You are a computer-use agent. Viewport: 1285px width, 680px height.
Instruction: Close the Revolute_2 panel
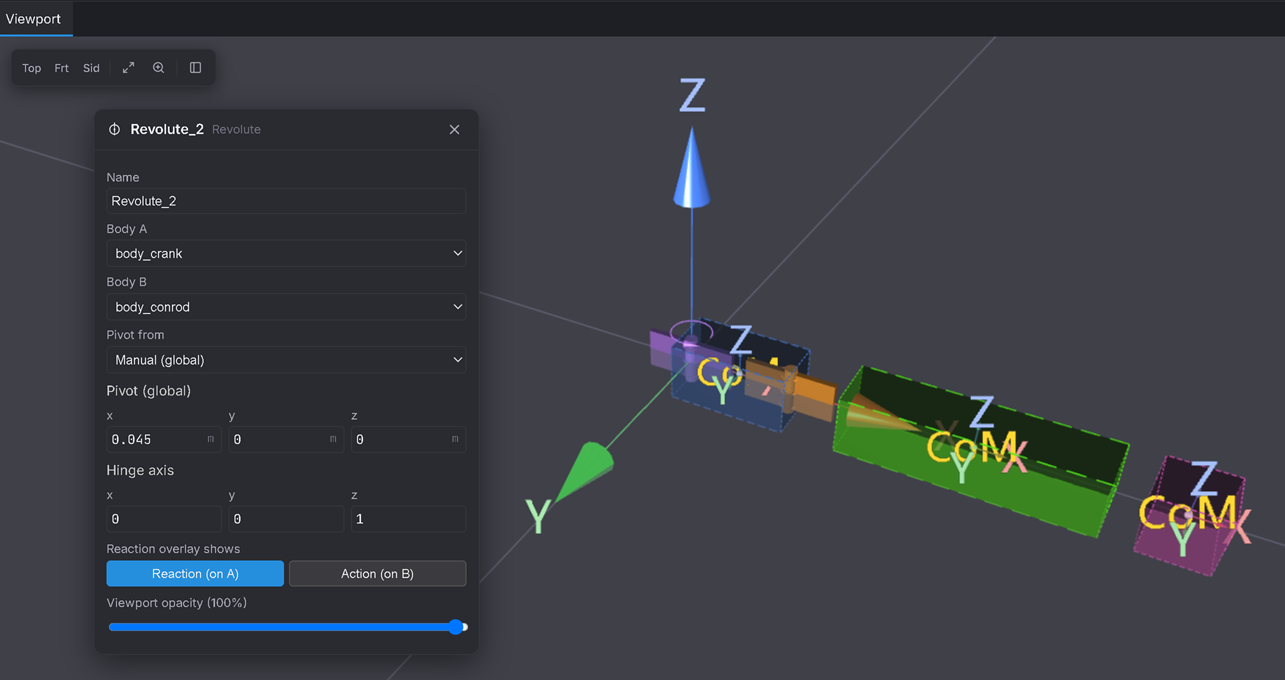[454, 130]
